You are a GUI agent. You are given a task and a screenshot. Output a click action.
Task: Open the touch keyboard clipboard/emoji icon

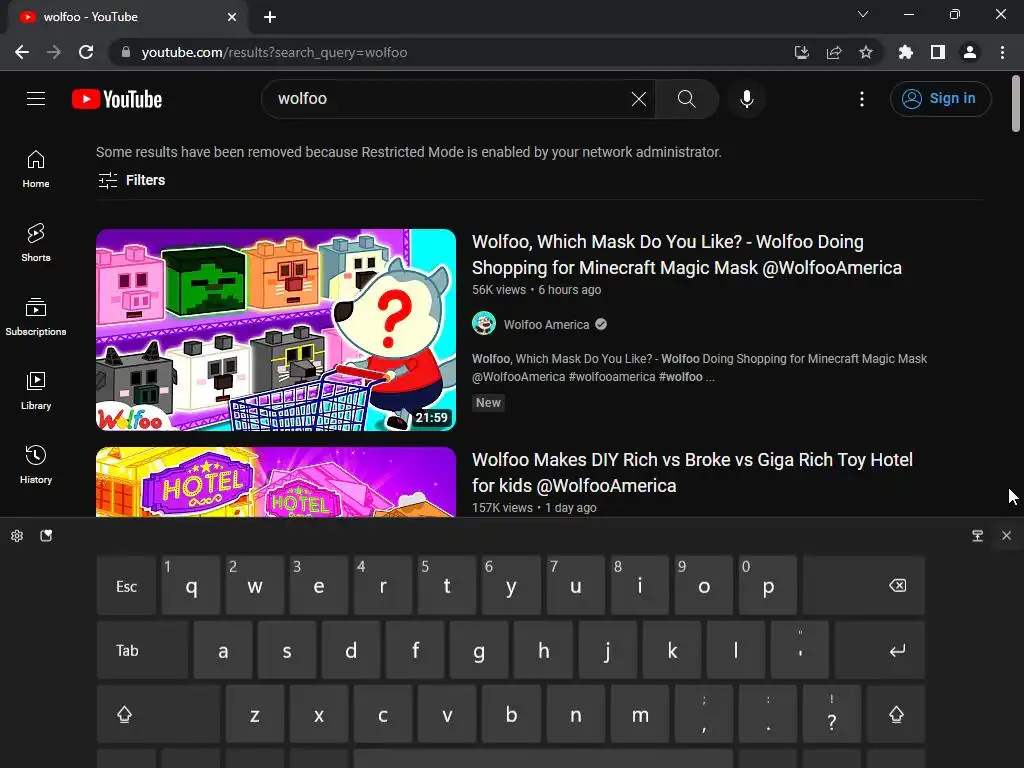pyautogui.click(x=46, y=536)
